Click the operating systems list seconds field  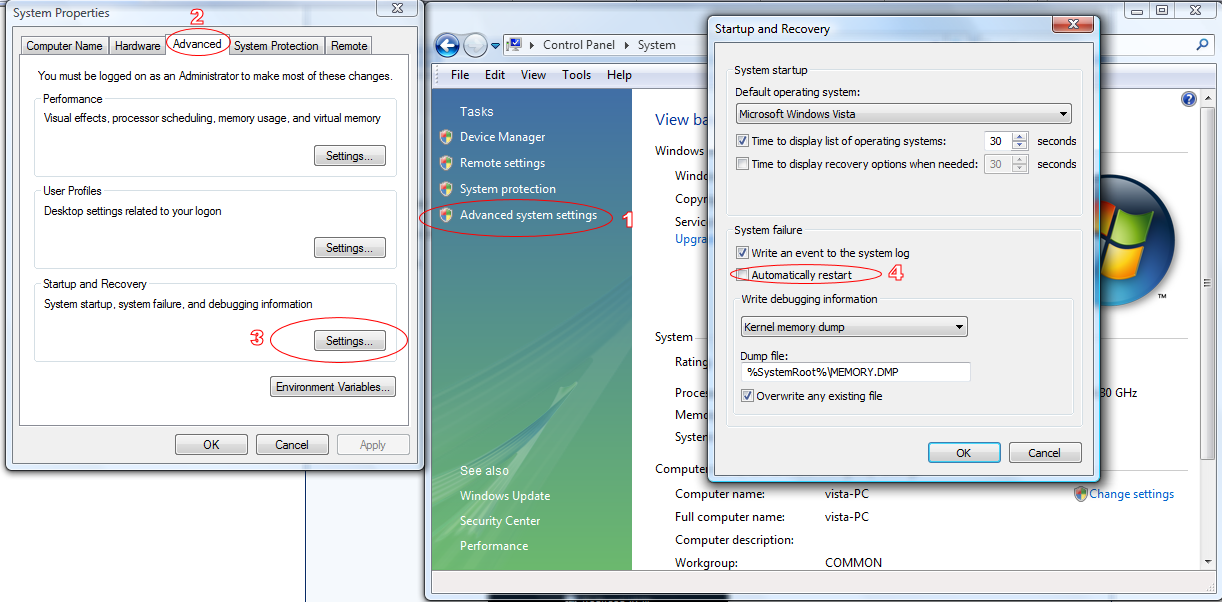(x=997, y=141)
